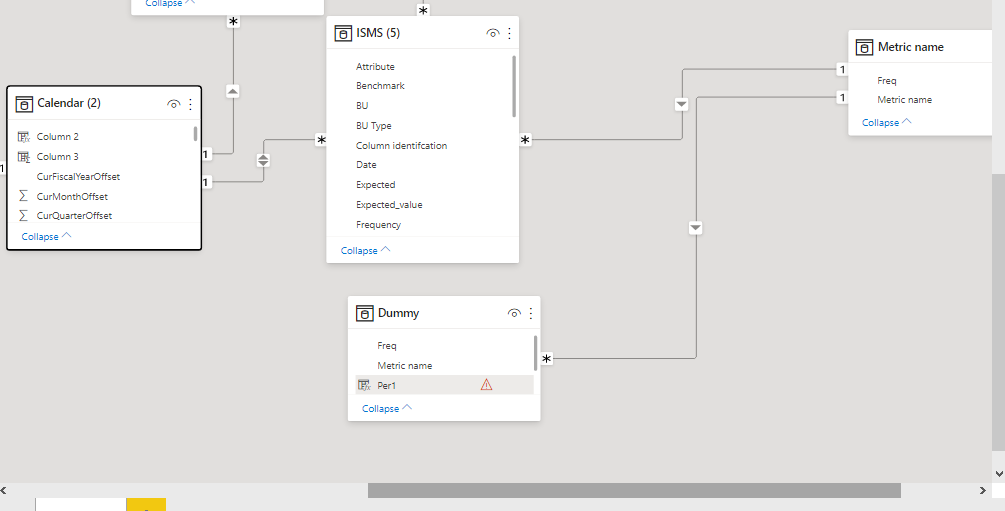Click the Calendar (2) field list scrollbar

coord(195,133)
